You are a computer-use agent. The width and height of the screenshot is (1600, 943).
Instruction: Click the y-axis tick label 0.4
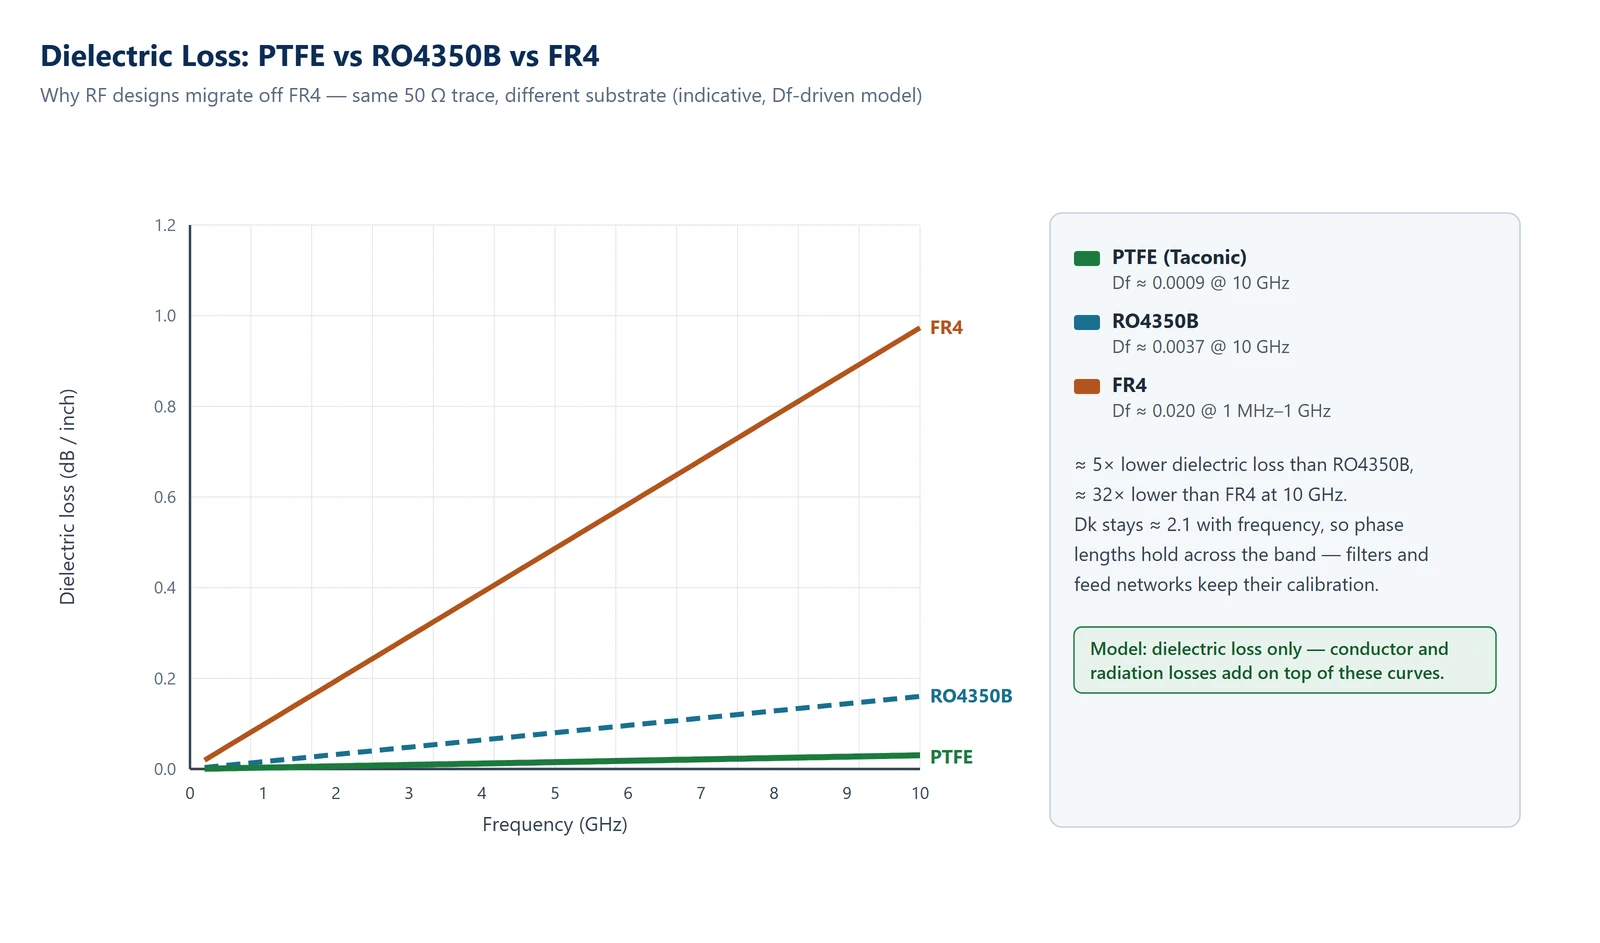click(x=165, y=588)
